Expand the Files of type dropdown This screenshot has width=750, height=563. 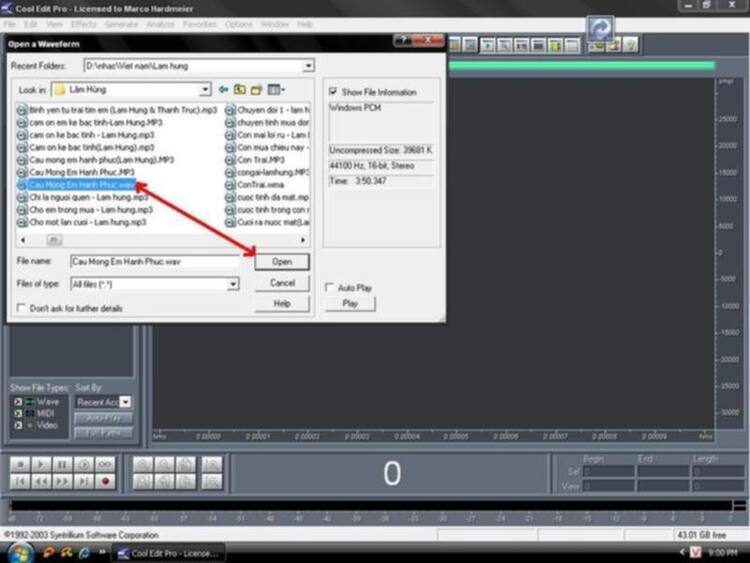tap(233, 284)
